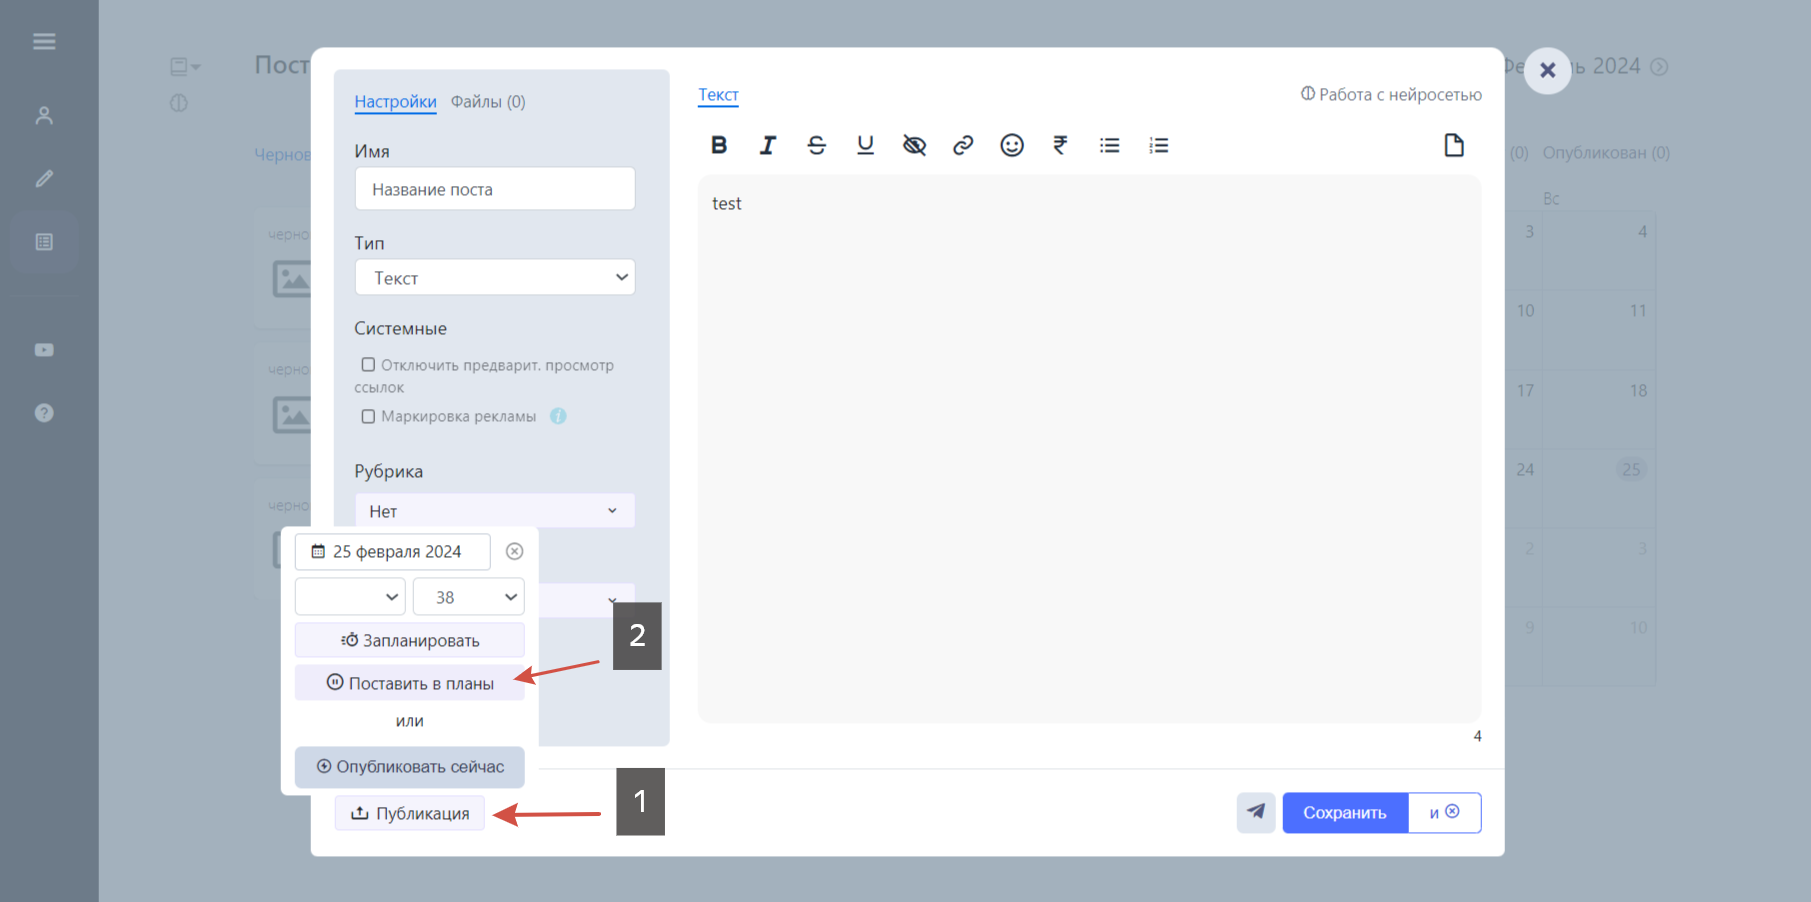Click the Запланировать button

pos(410,640)
